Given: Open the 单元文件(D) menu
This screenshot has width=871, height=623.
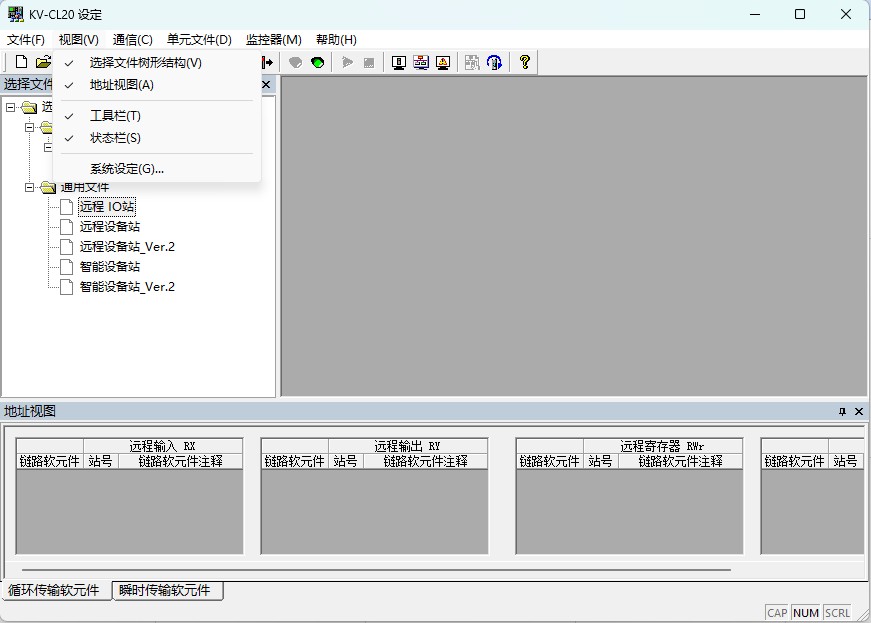Looking at the screenshot, I should point(199,40).
